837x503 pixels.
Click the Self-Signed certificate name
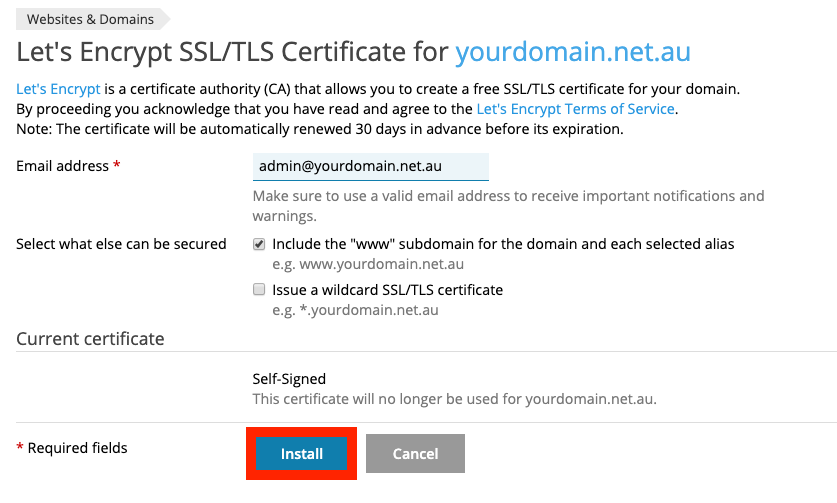click(x=289, y=379)
